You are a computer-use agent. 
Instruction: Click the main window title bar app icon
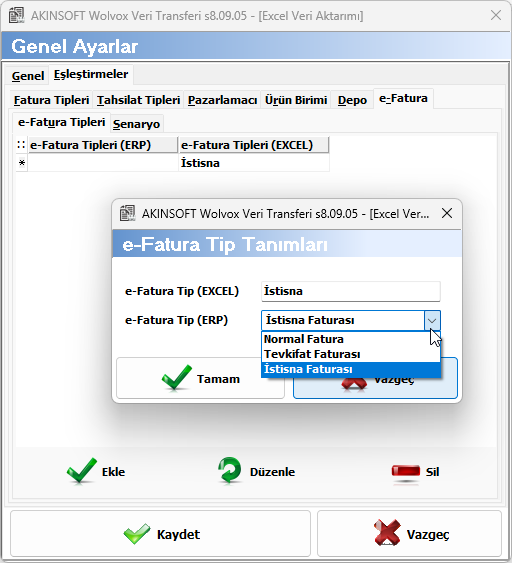pos(17,15)
